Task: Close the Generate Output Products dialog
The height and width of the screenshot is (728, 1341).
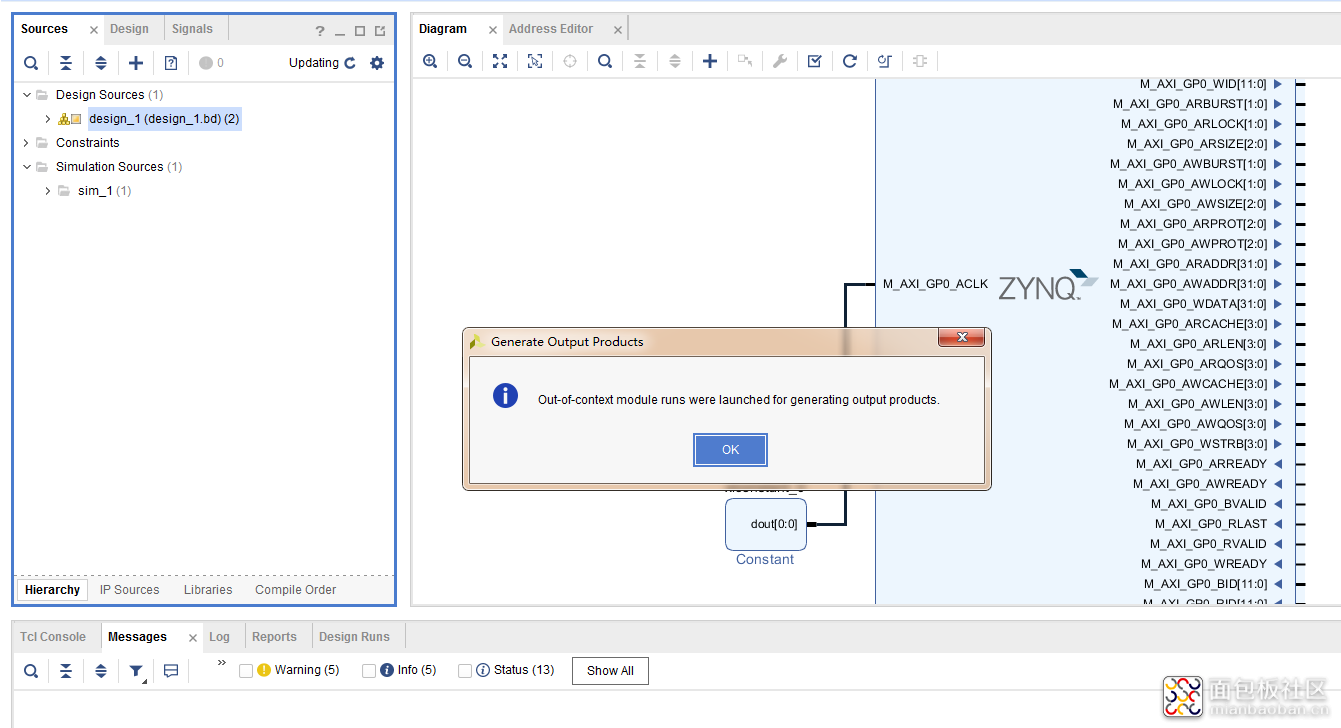Action: coord(962,338)
